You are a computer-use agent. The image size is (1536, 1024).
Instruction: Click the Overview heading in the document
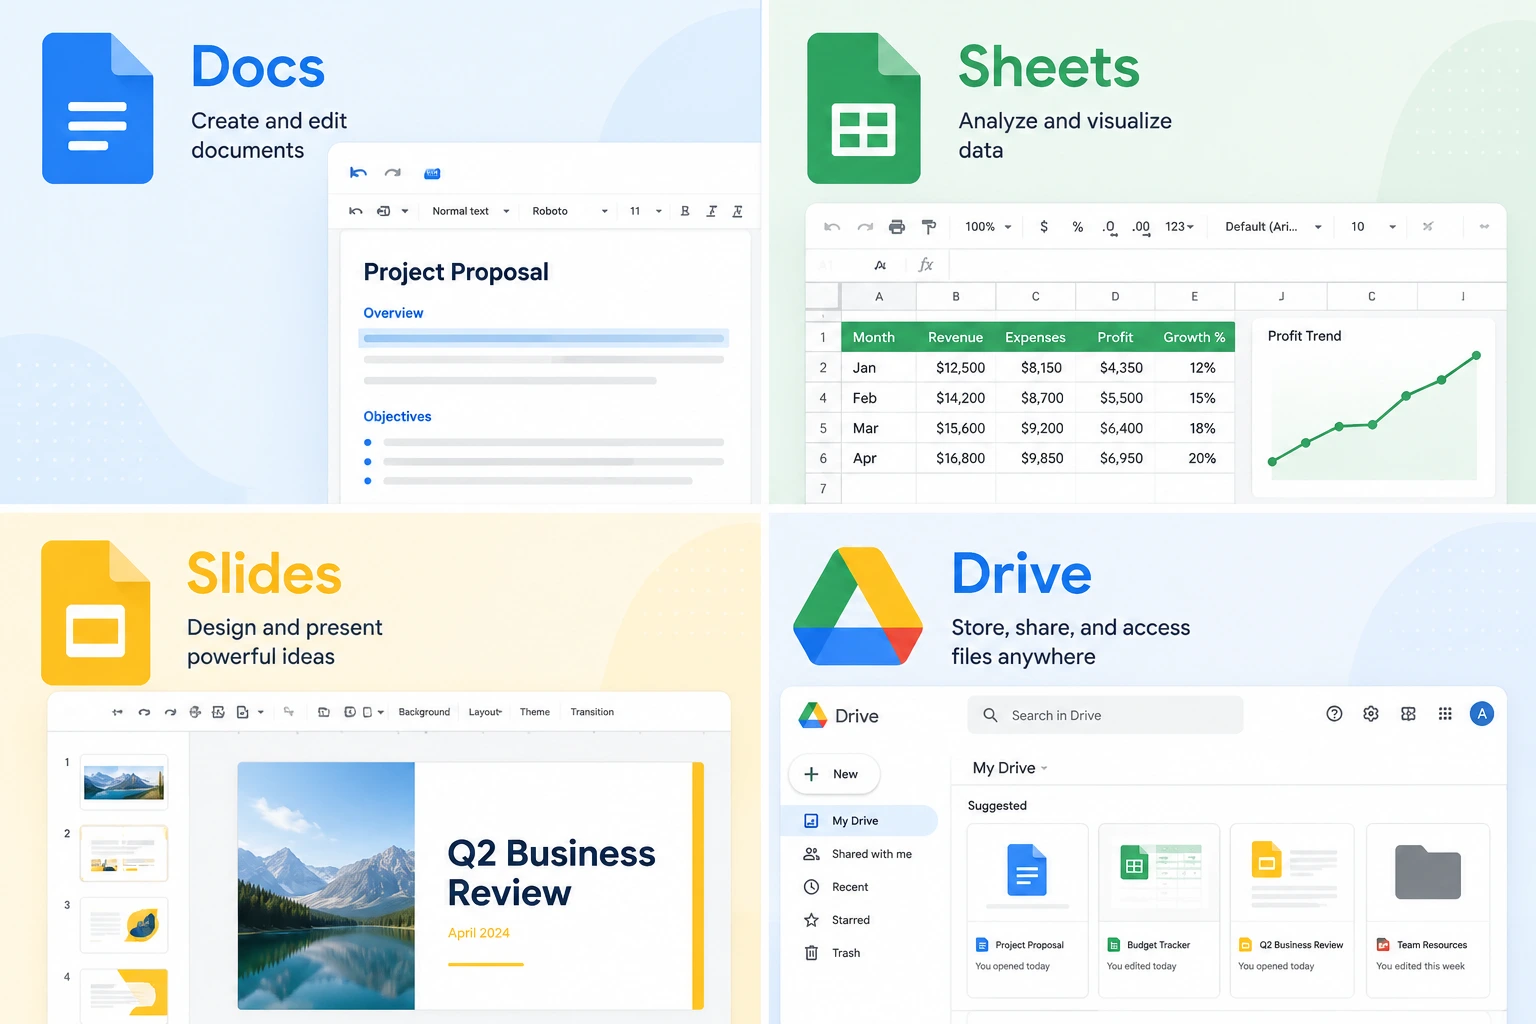tap(393, 313)
